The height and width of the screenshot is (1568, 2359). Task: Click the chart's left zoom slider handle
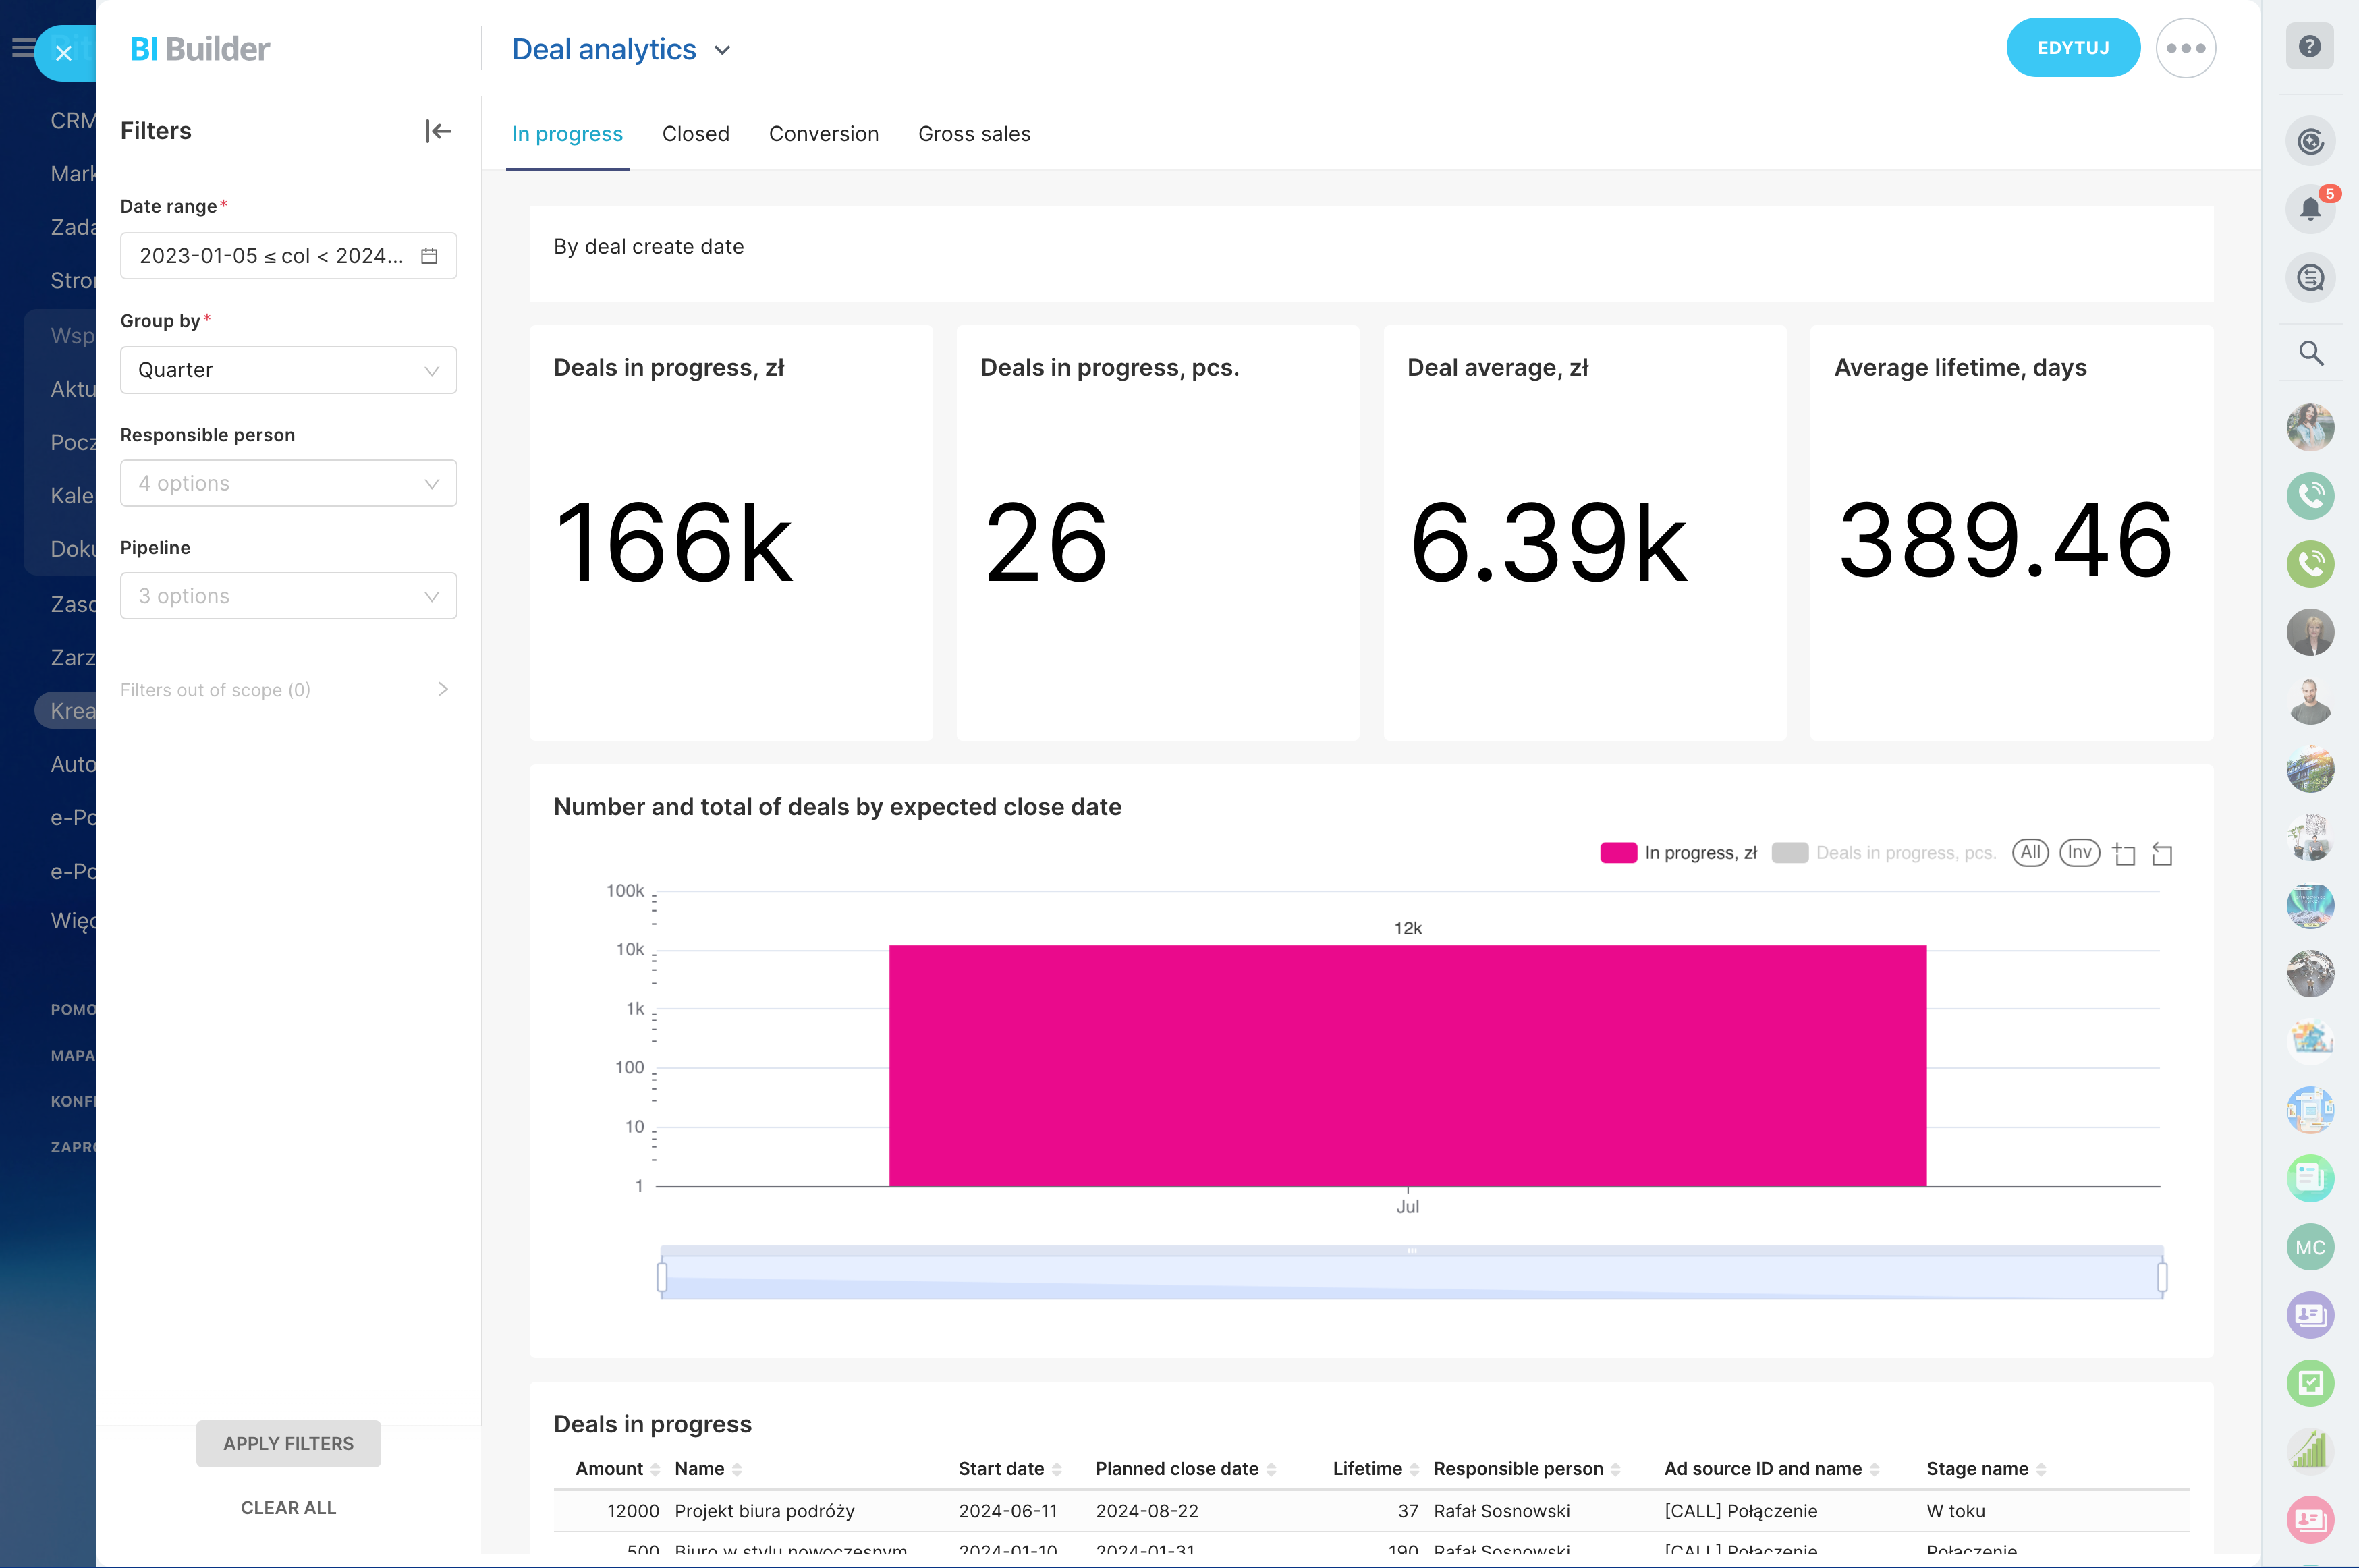(662, 1277)
